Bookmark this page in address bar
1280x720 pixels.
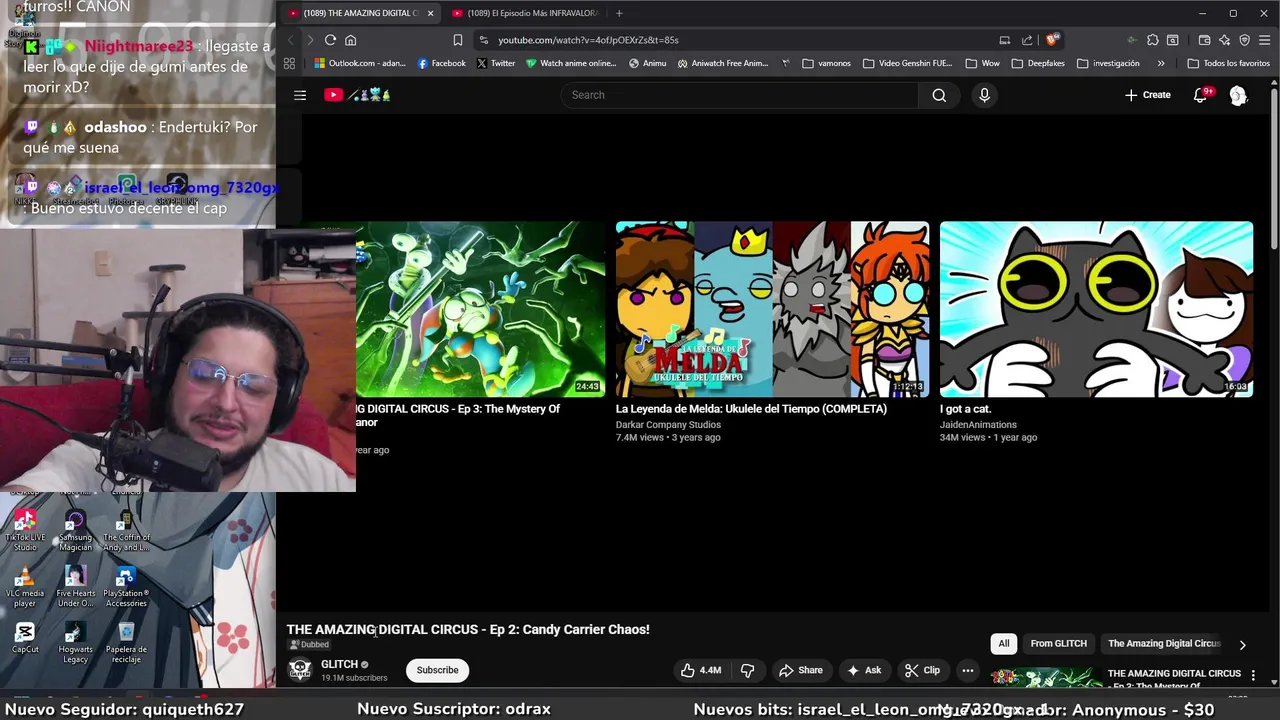coord(457,40)
